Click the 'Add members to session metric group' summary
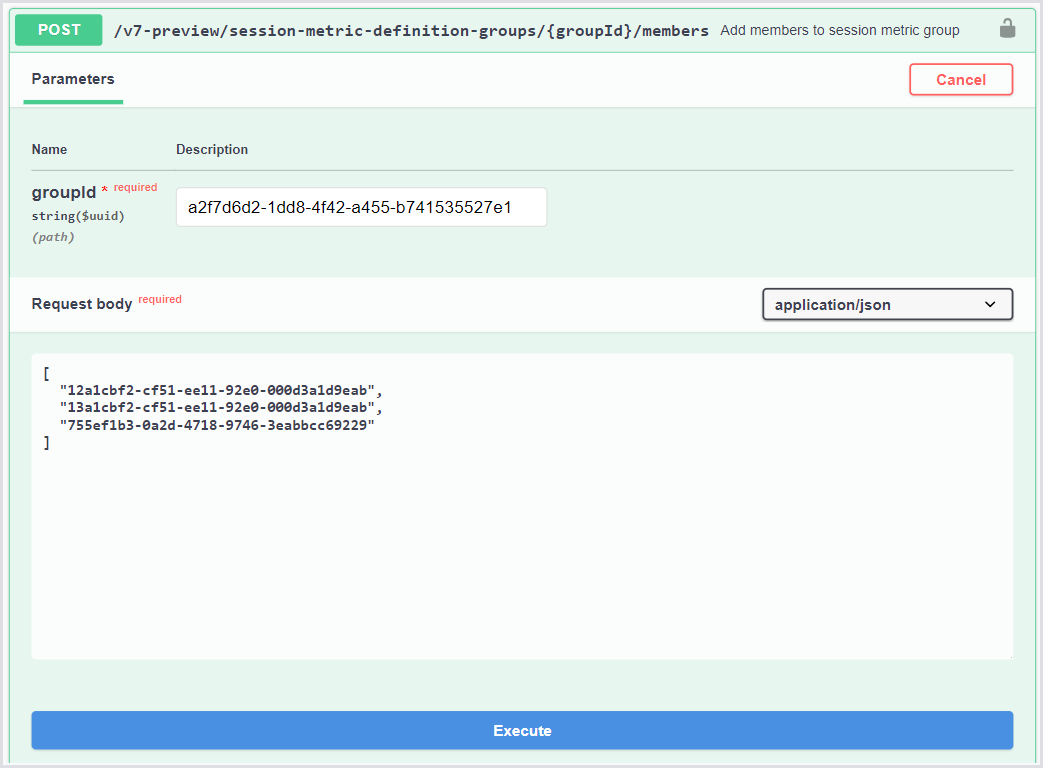This screenshot has height=768, width=1043. [839, 30]
